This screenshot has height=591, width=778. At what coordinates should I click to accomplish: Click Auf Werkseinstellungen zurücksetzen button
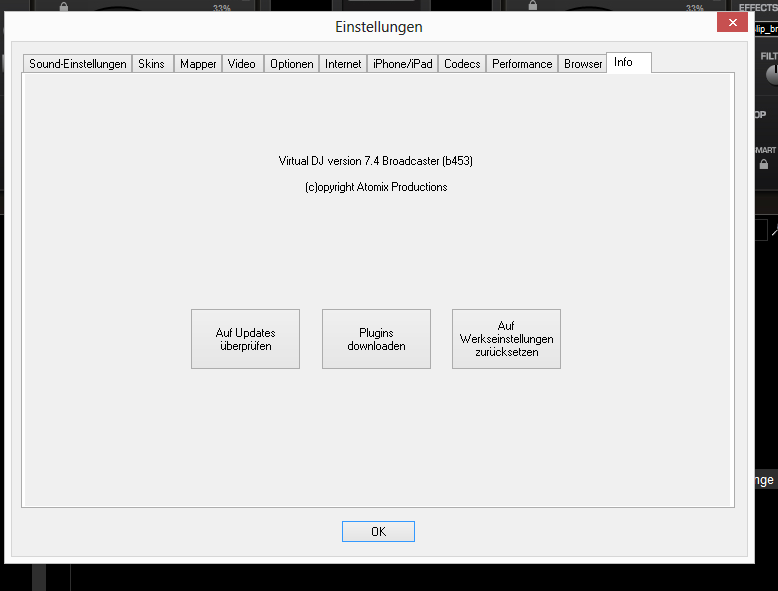[506, 339]
